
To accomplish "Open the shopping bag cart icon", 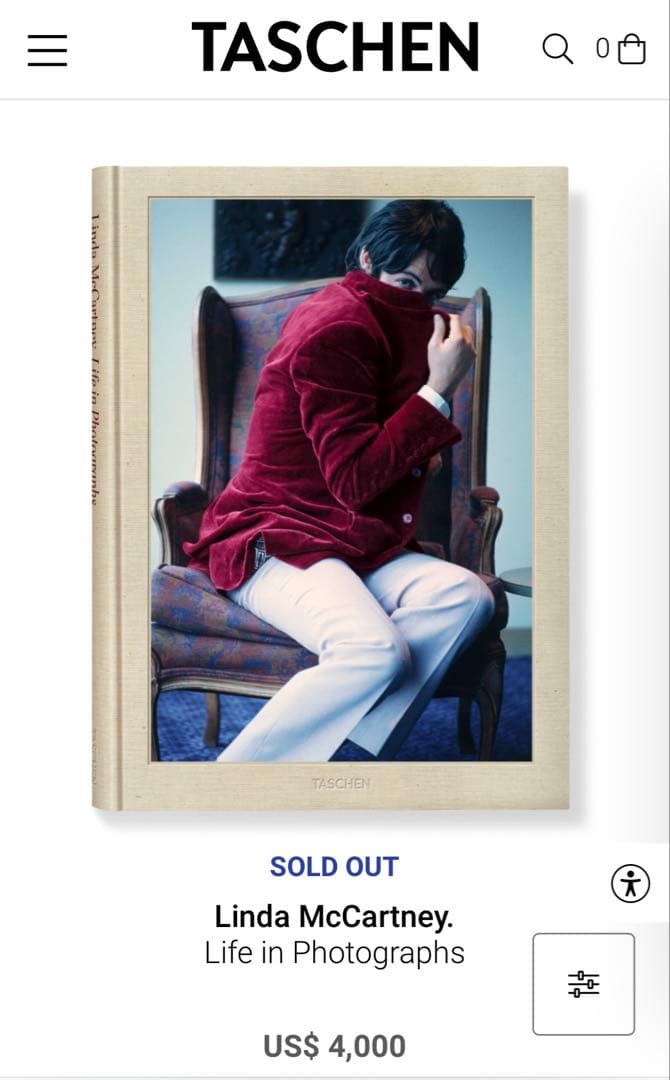I will tap(631, 49).
